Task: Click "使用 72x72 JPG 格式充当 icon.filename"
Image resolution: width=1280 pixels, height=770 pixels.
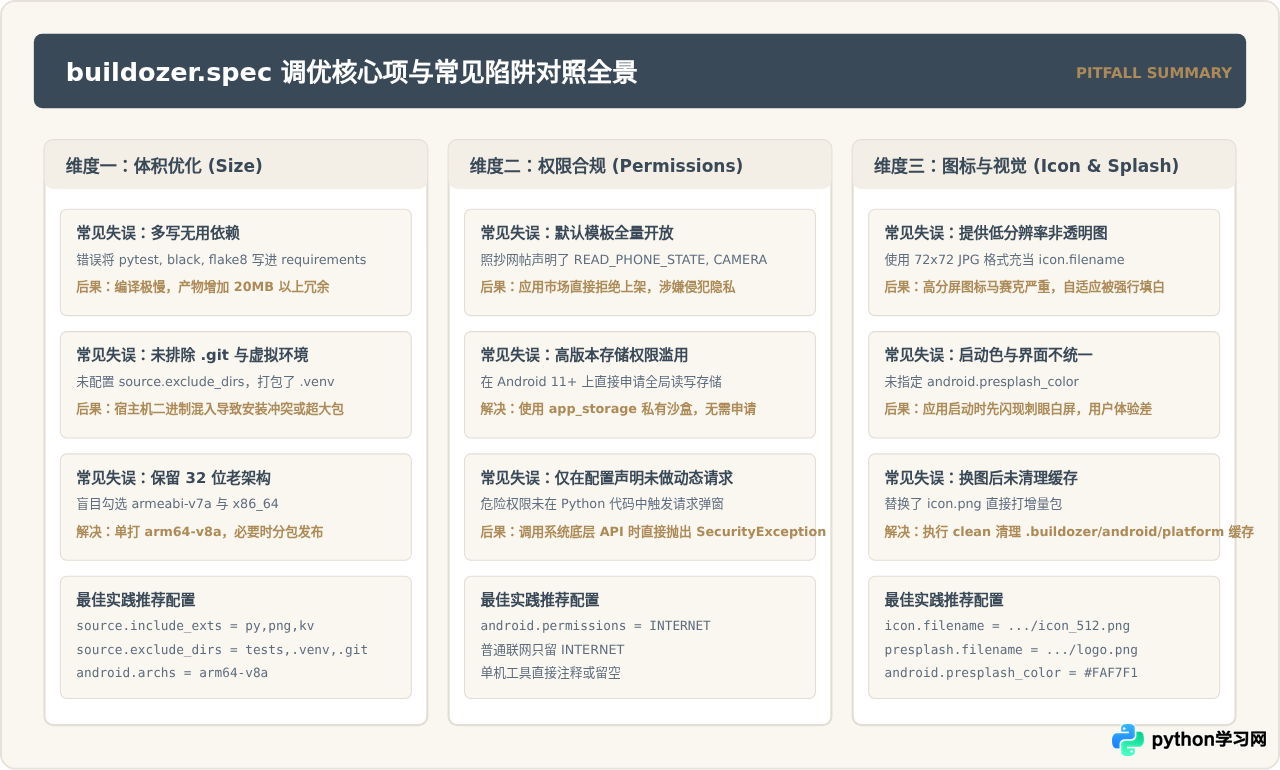Action: tap(1004, 260)
